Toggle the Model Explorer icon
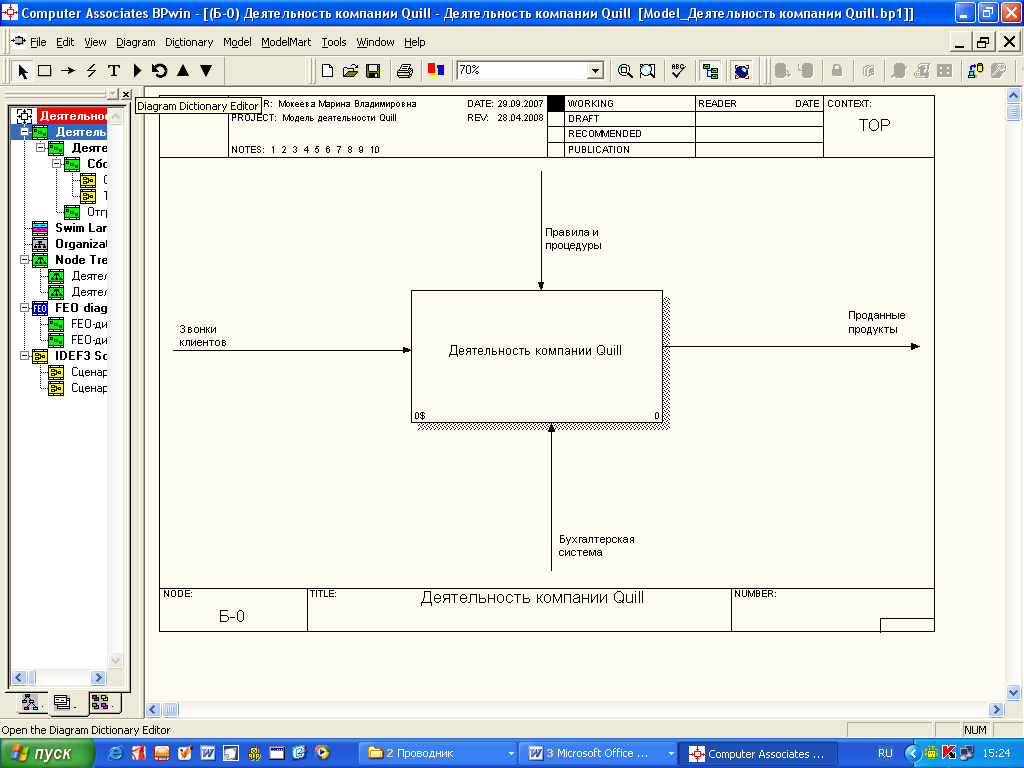Screen dimensions: 1024x768 click(710, 71)
